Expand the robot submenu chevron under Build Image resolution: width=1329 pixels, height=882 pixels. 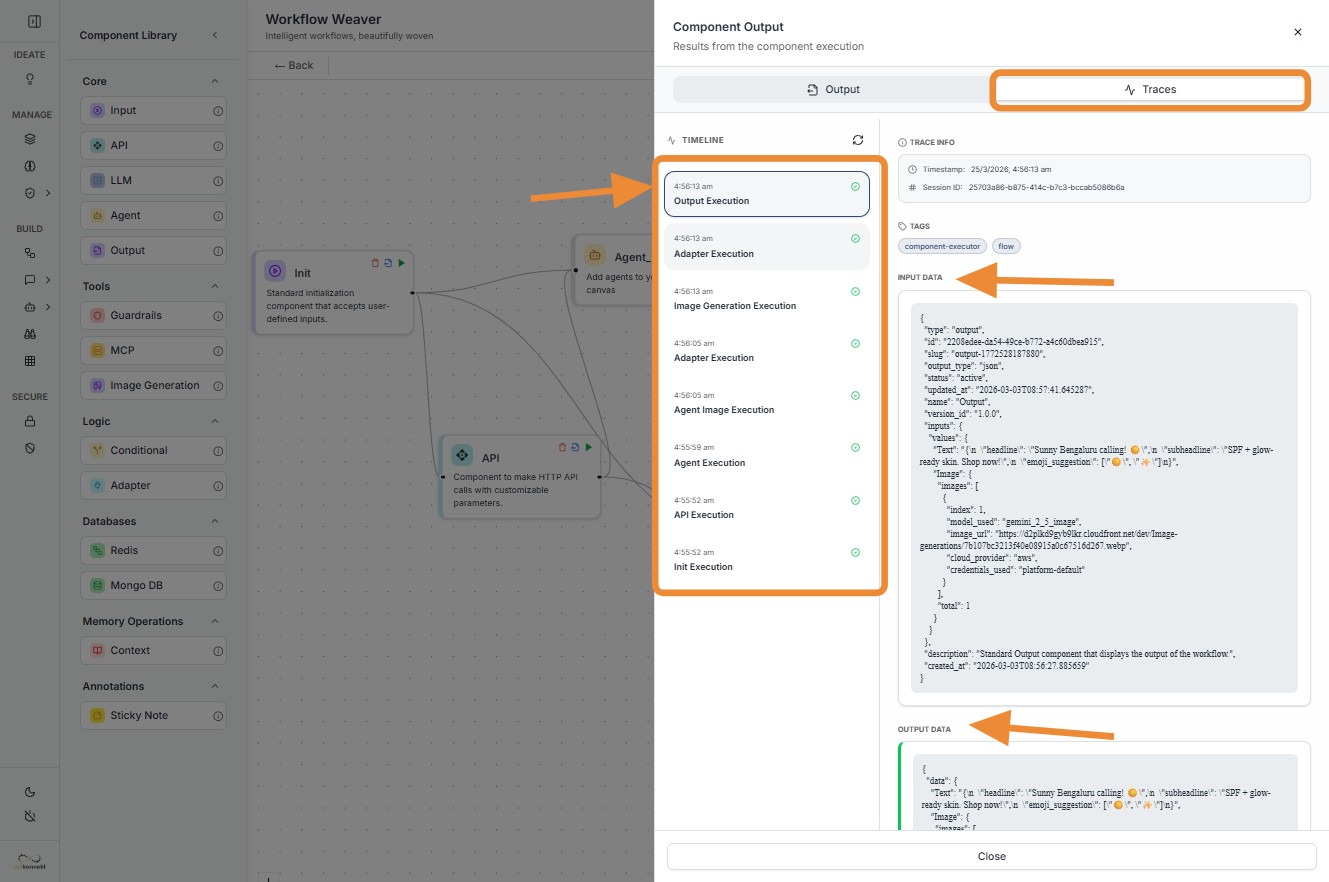47,307
